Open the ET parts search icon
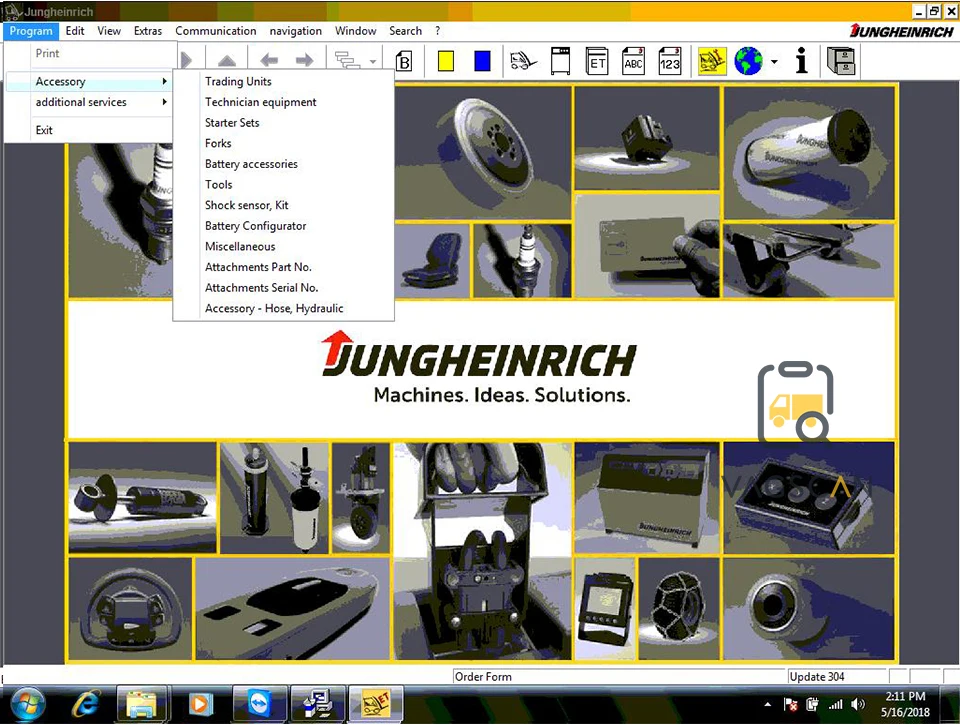960x725 pixels. pyautogui.click(x=596, y=61)
